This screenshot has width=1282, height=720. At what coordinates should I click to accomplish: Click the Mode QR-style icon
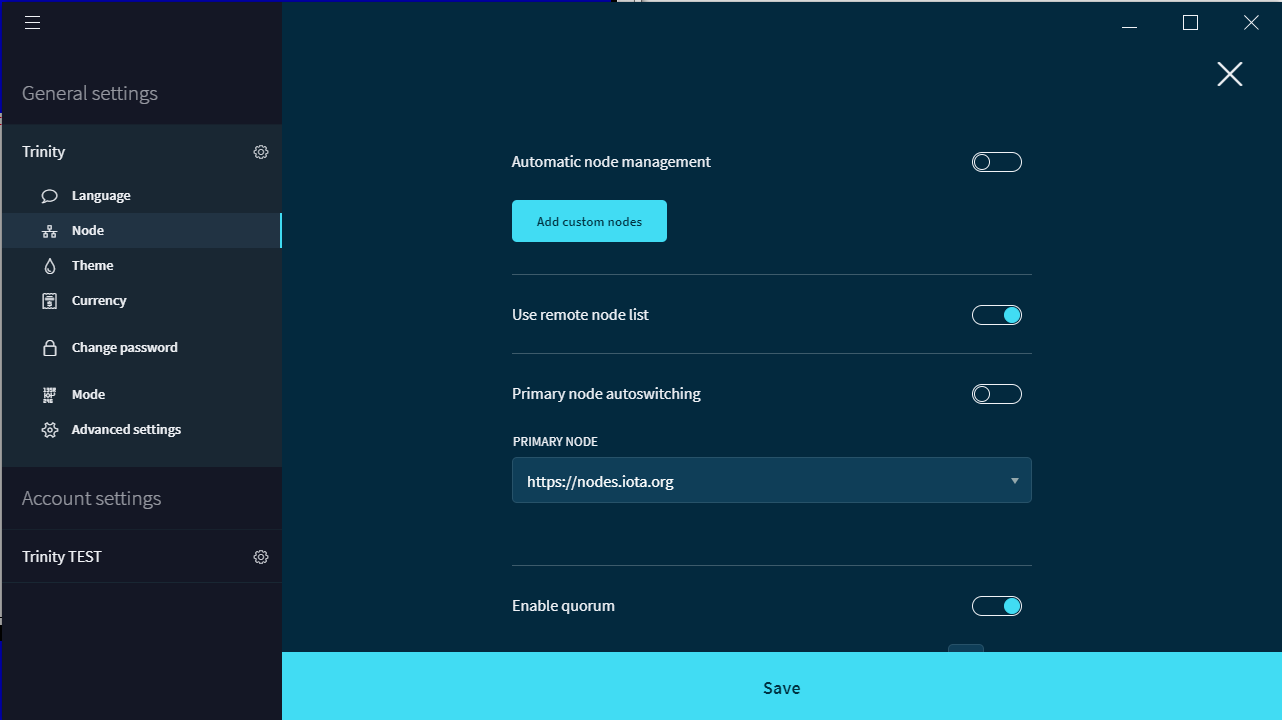pos(48,394)
